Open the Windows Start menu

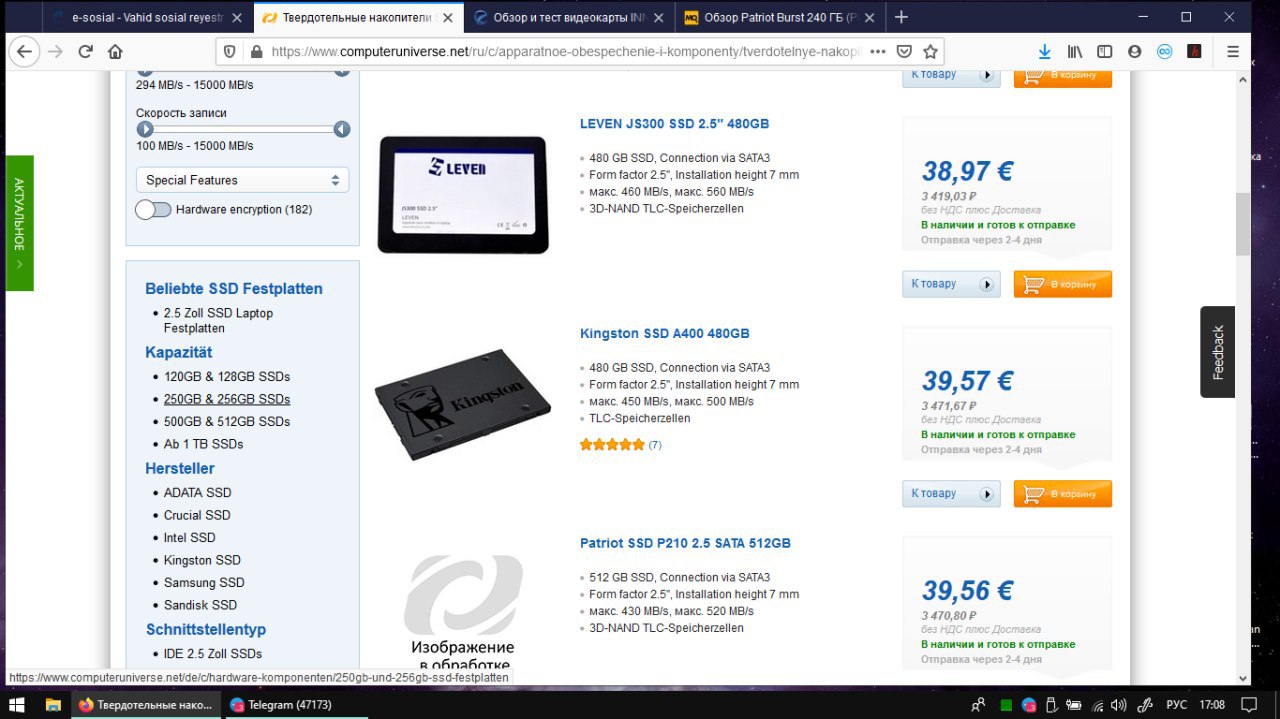[x=17, y=705]
